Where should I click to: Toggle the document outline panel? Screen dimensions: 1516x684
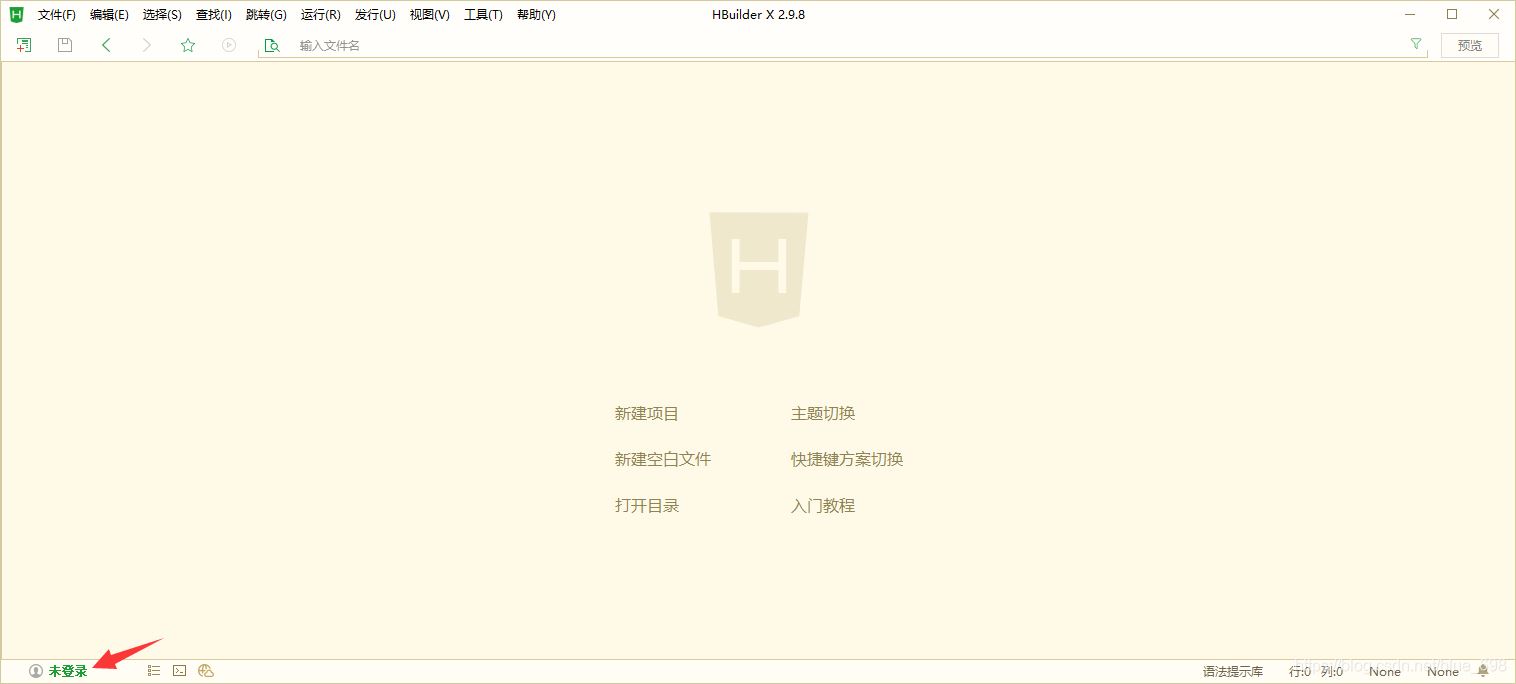(153, 670)
